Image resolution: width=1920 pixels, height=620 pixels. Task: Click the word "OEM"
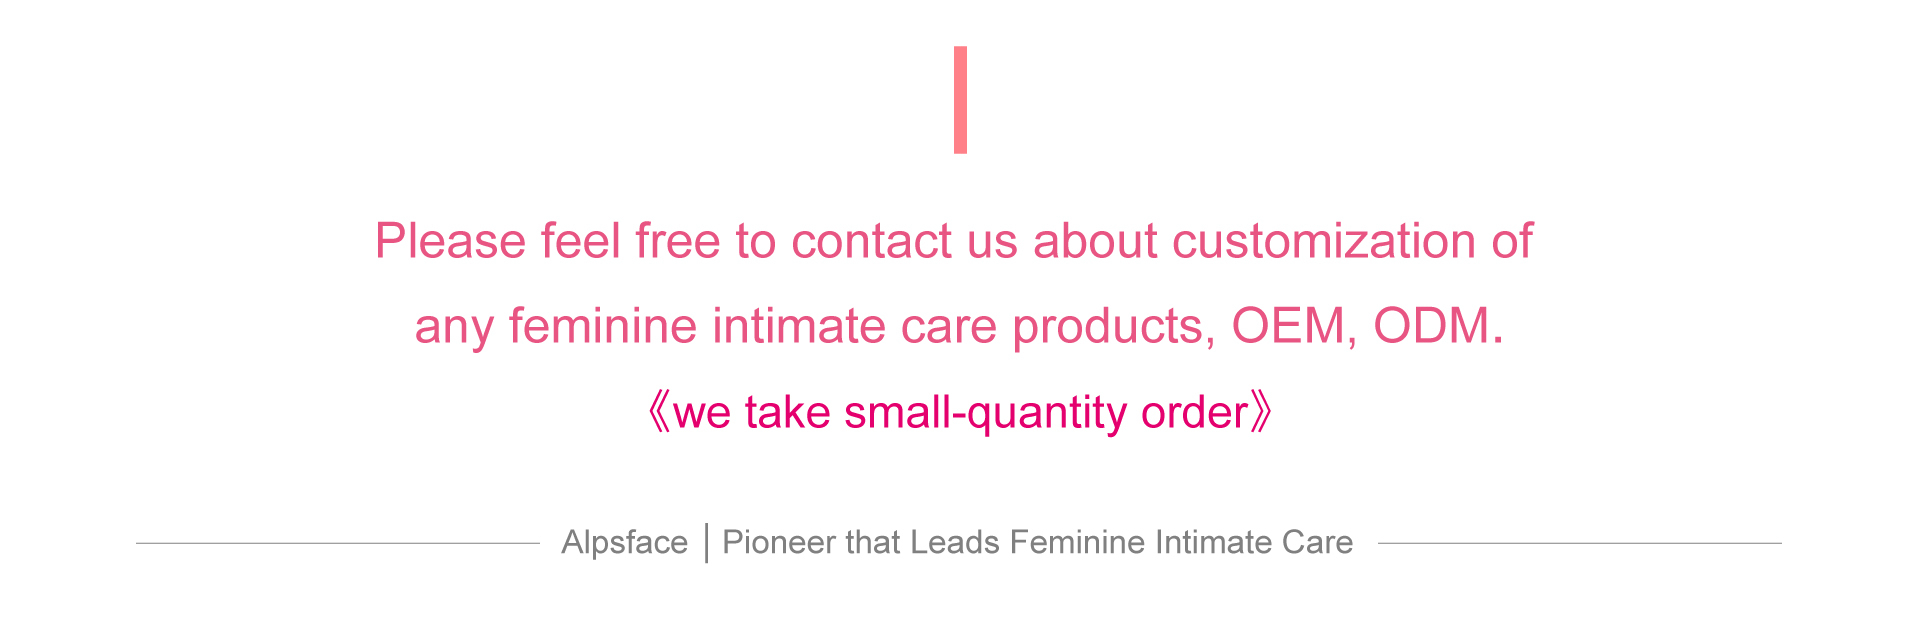click(x=1288, y=326)
